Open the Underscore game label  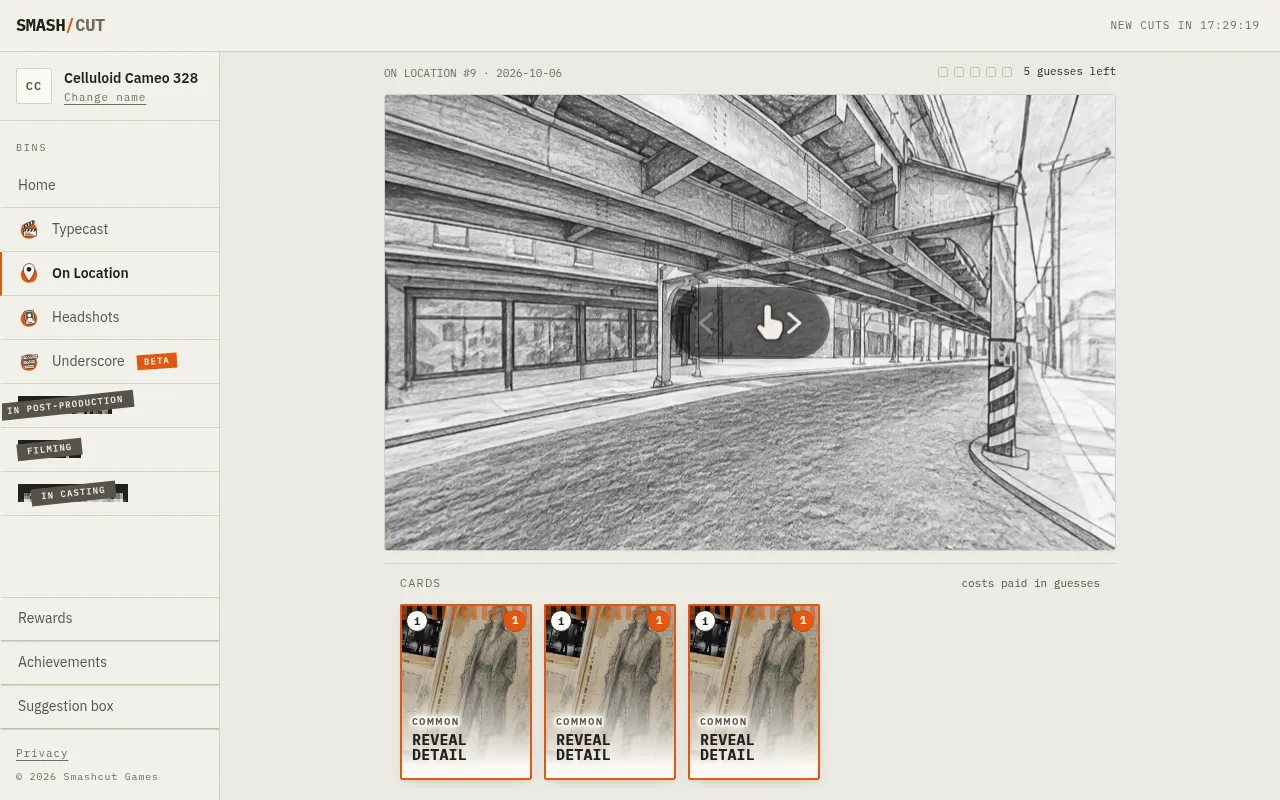pyautogui.click(x=88, y=361)
